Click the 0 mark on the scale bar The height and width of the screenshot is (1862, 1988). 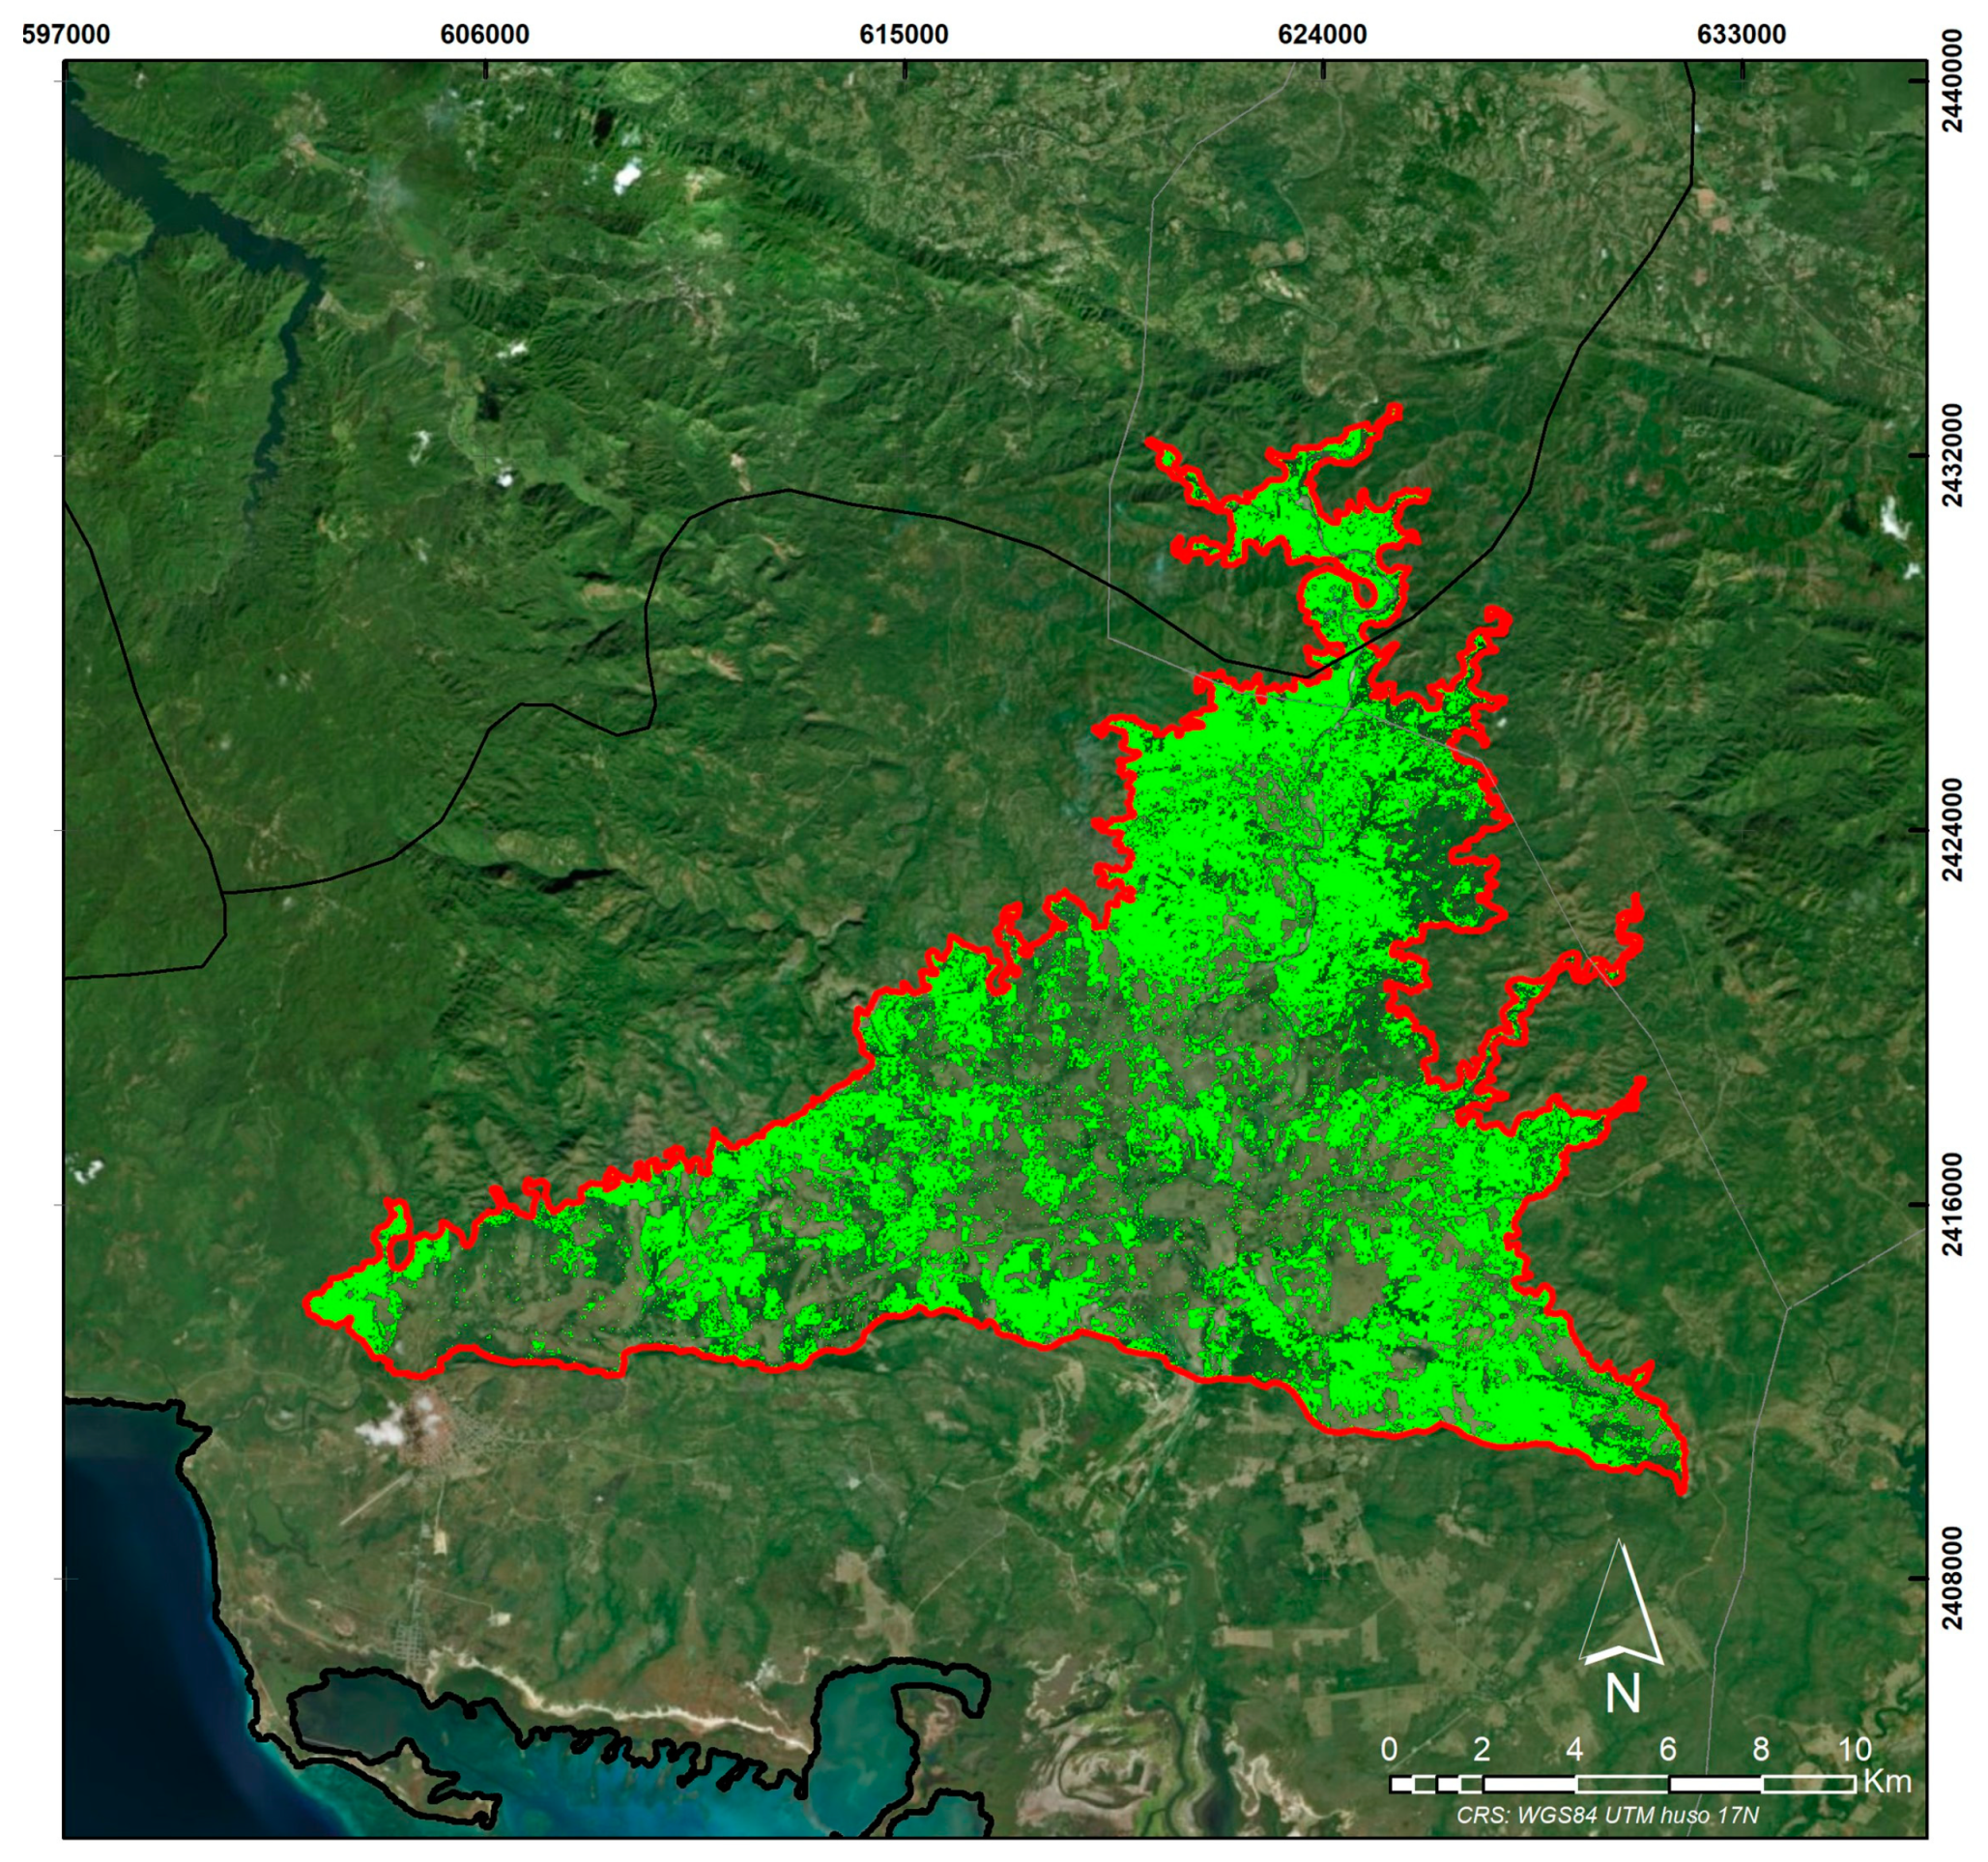click(x=1389, y=1749)
